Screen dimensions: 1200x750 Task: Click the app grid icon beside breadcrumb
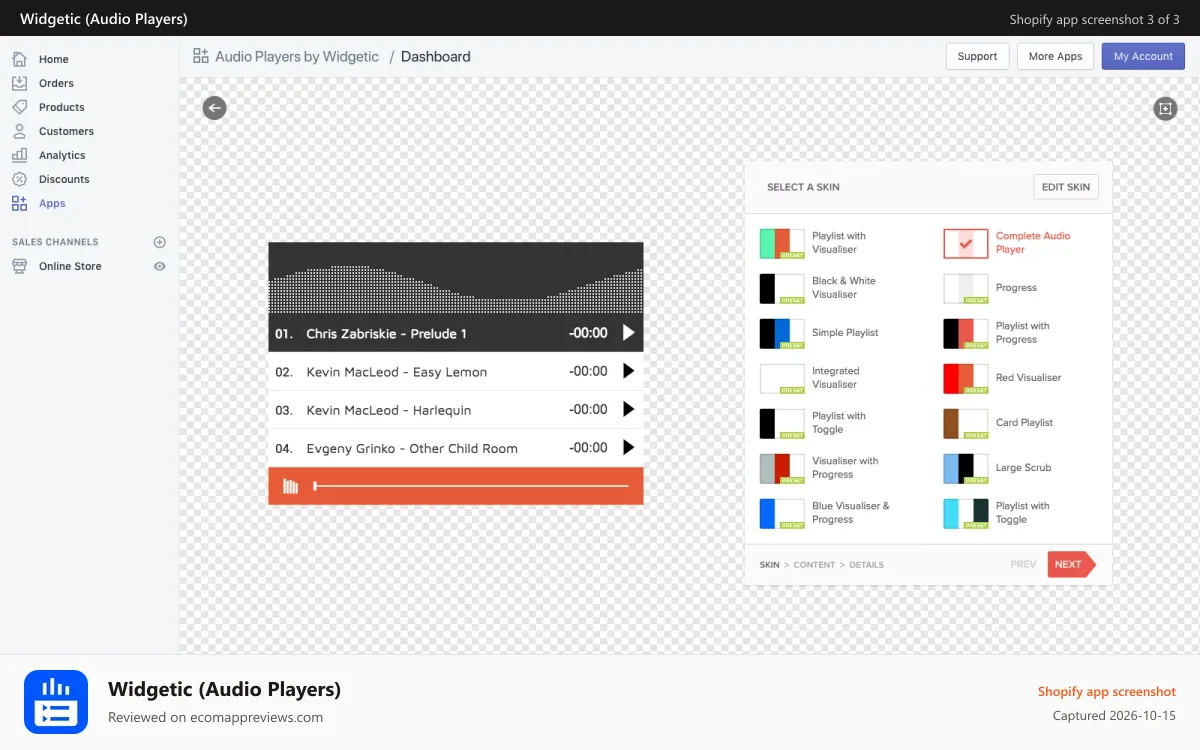201,56
